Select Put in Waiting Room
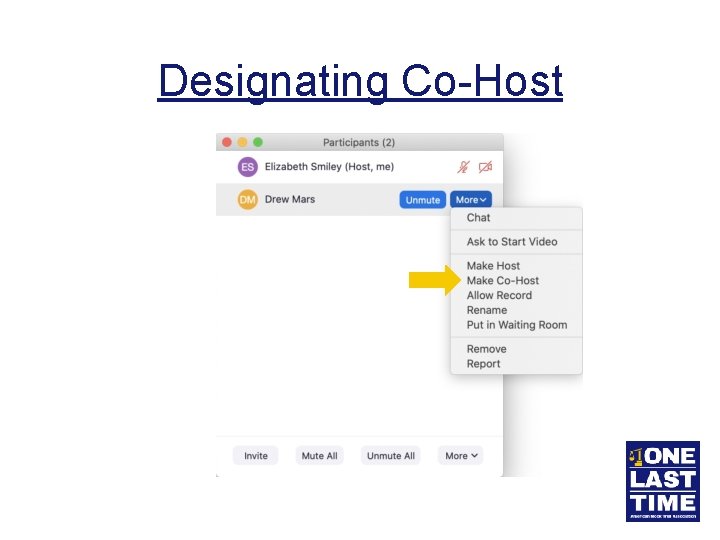The height and width of the screenshot is (540, 720). [x=517, y=325]
